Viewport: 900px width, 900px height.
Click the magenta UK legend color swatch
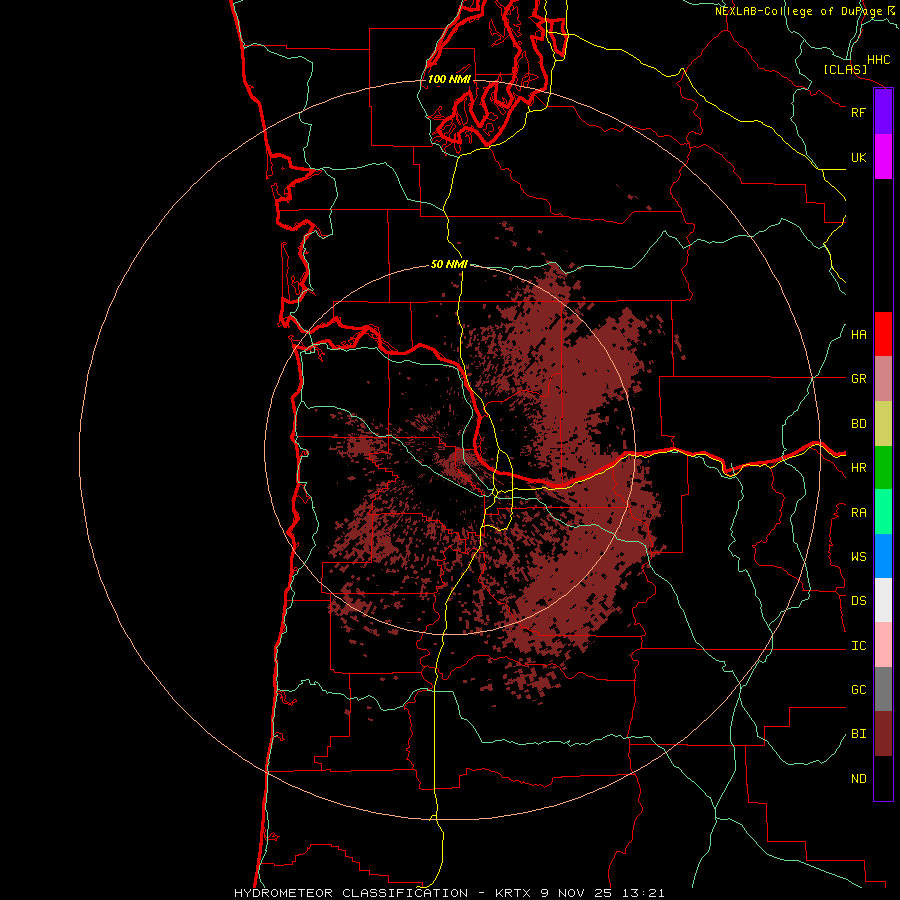883,157
